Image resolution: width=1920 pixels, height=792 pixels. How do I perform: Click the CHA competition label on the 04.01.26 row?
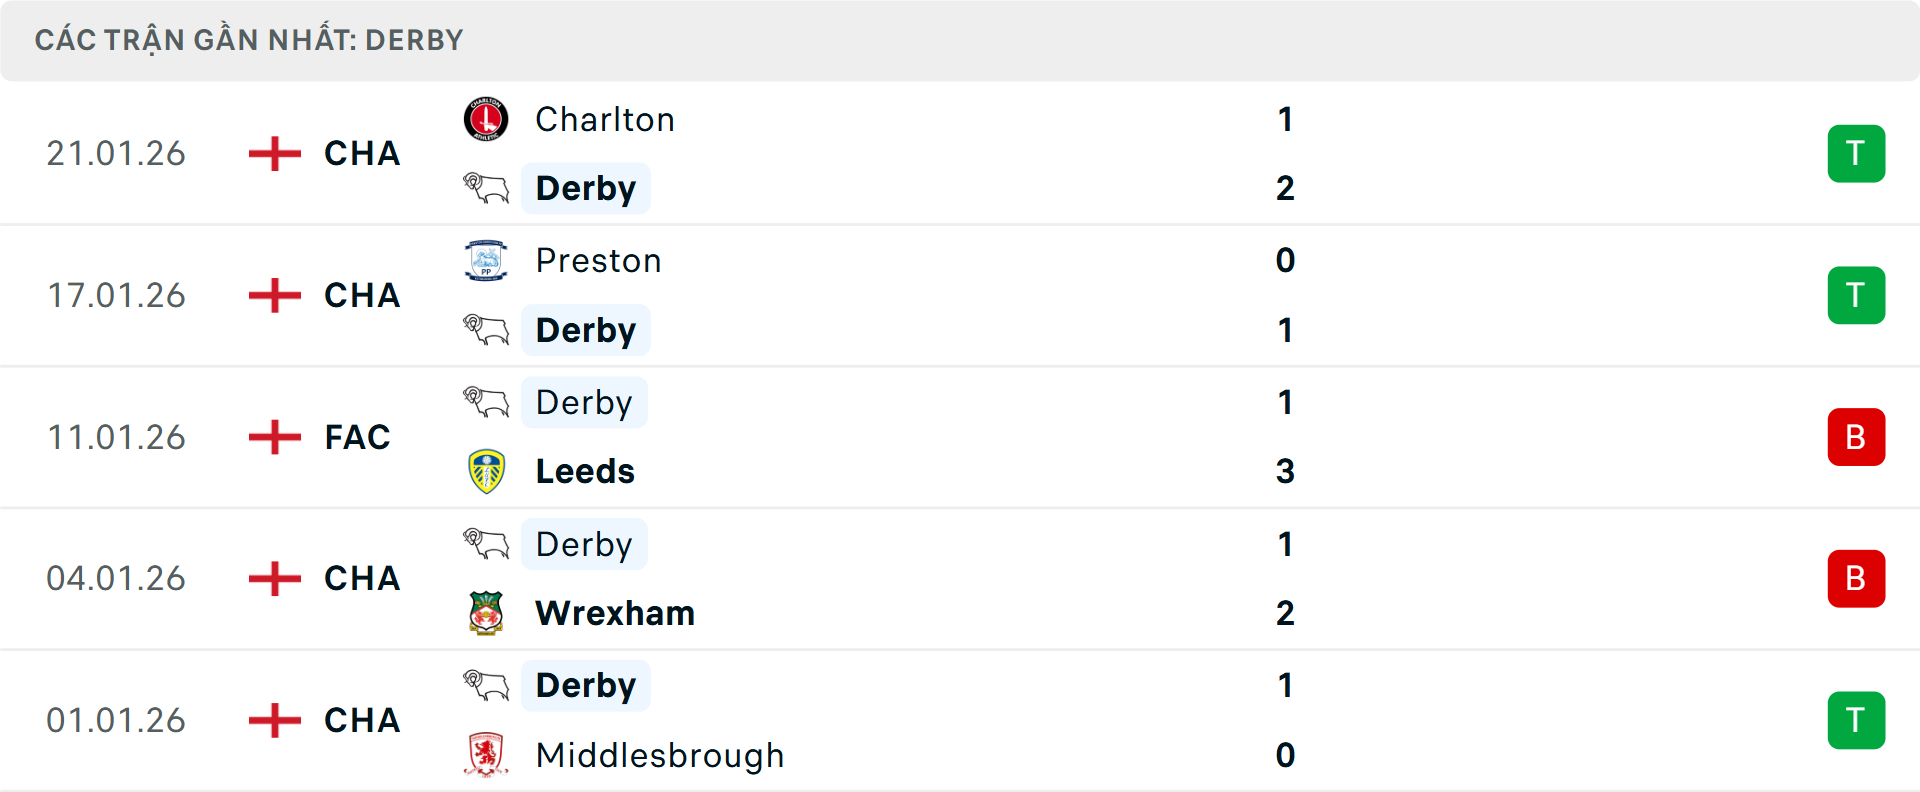click(x=360, y=578)
